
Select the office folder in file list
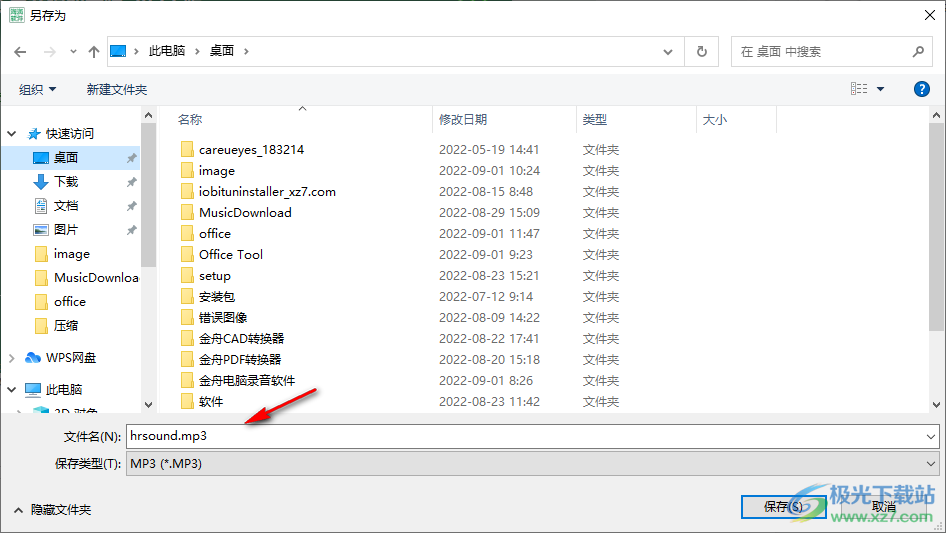[215, 234]
